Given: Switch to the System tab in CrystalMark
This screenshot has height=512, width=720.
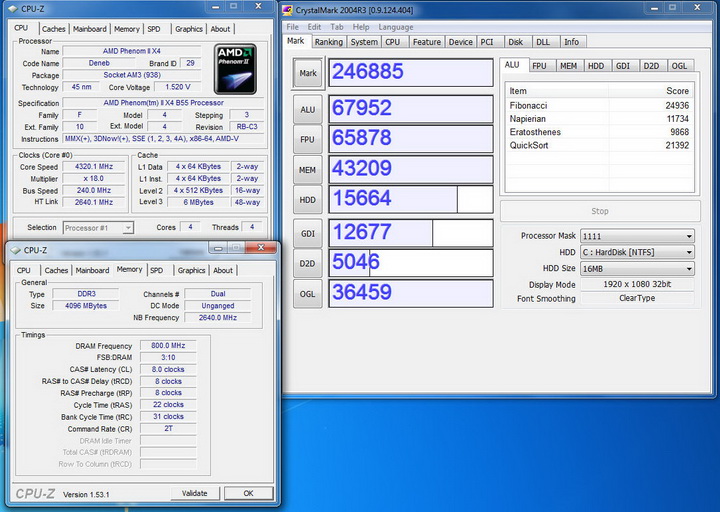Looking at the screenshot, I should tap(364, 42).
